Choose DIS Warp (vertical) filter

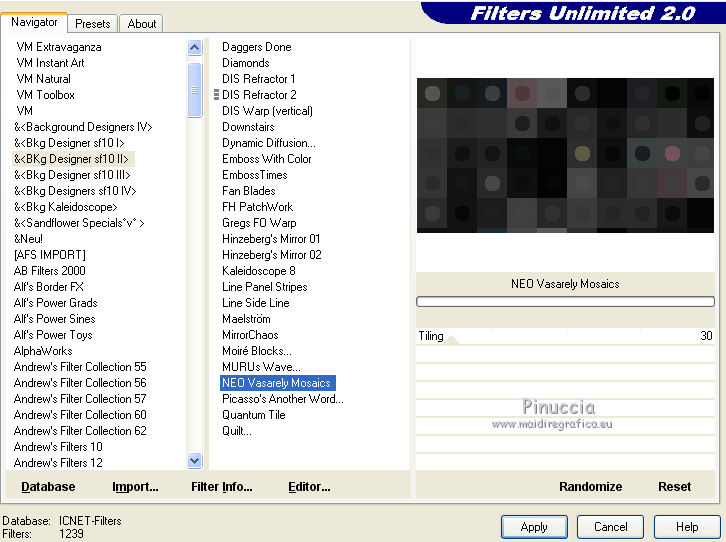pyautogui.click(x=267, y=111)
